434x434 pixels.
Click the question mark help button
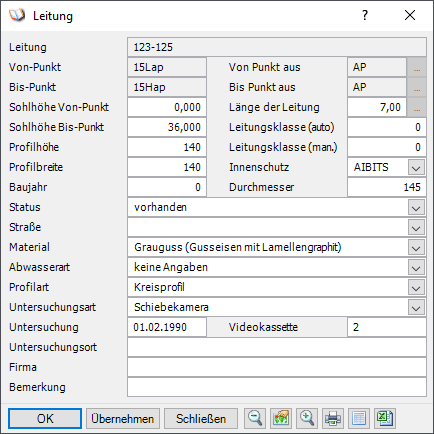pyautogui.click(x=365, y=15)
